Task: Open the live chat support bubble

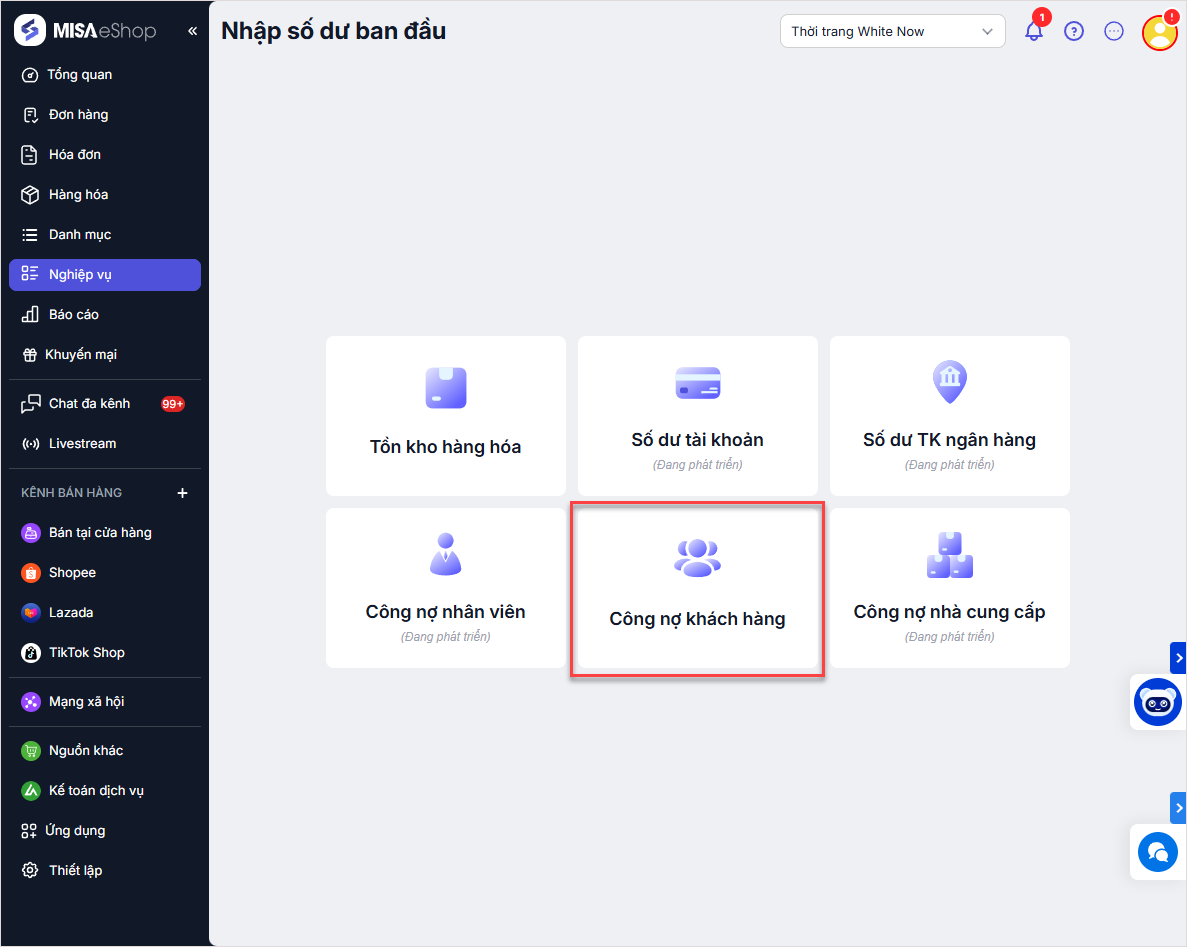Action: click(x=1157, y=852)
